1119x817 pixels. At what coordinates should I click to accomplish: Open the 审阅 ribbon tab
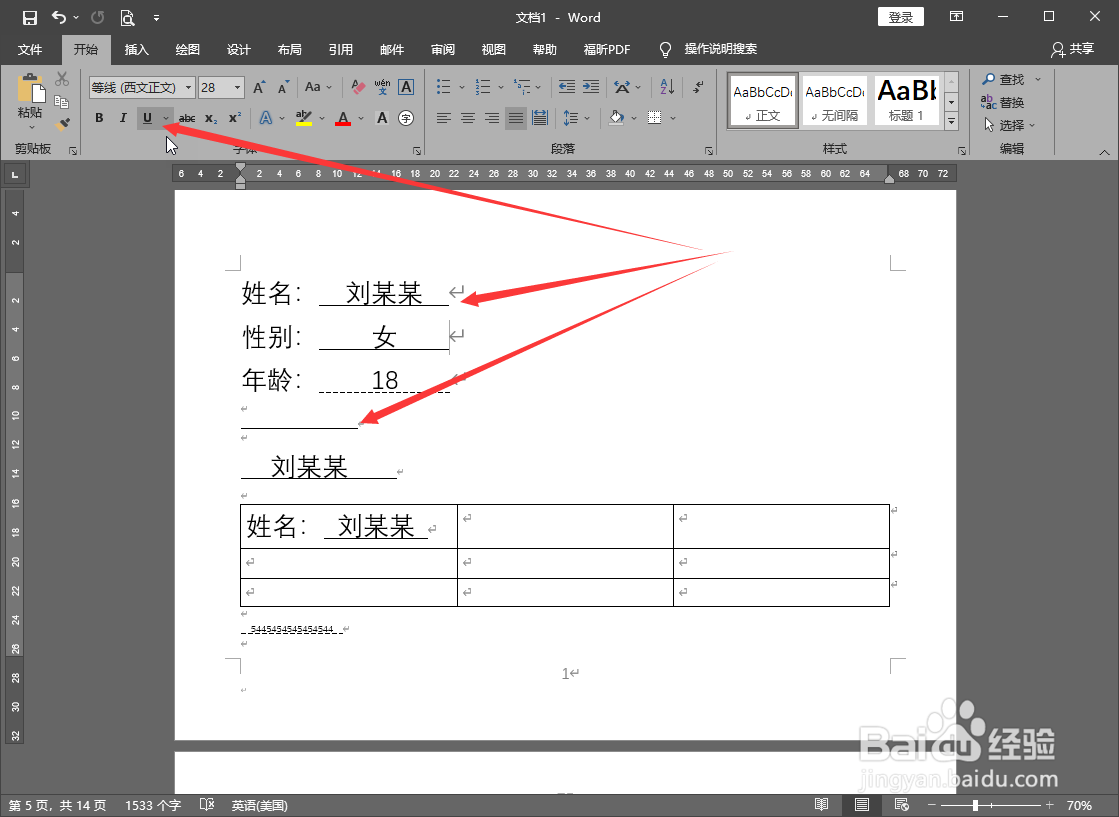tap(442, 49)
